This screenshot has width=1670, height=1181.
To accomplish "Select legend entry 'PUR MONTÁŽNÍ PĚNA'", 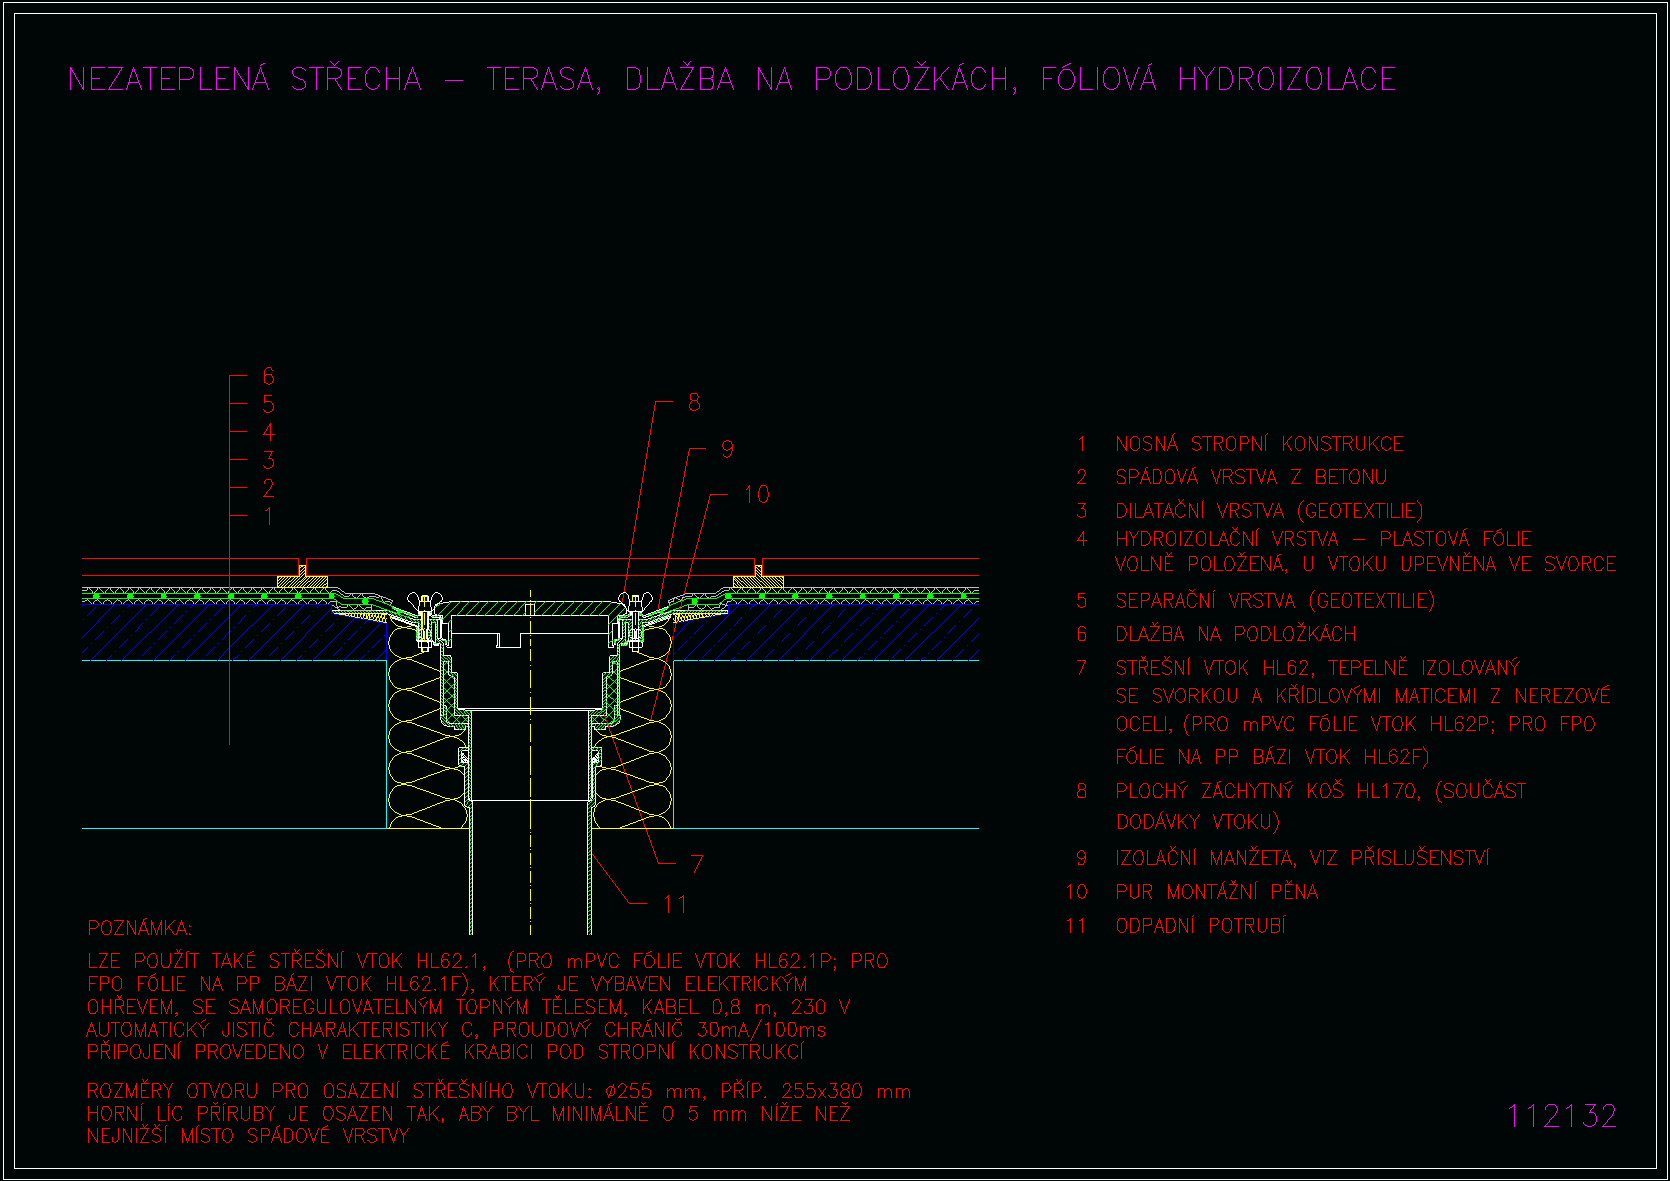I will (x=1217, y=892).
